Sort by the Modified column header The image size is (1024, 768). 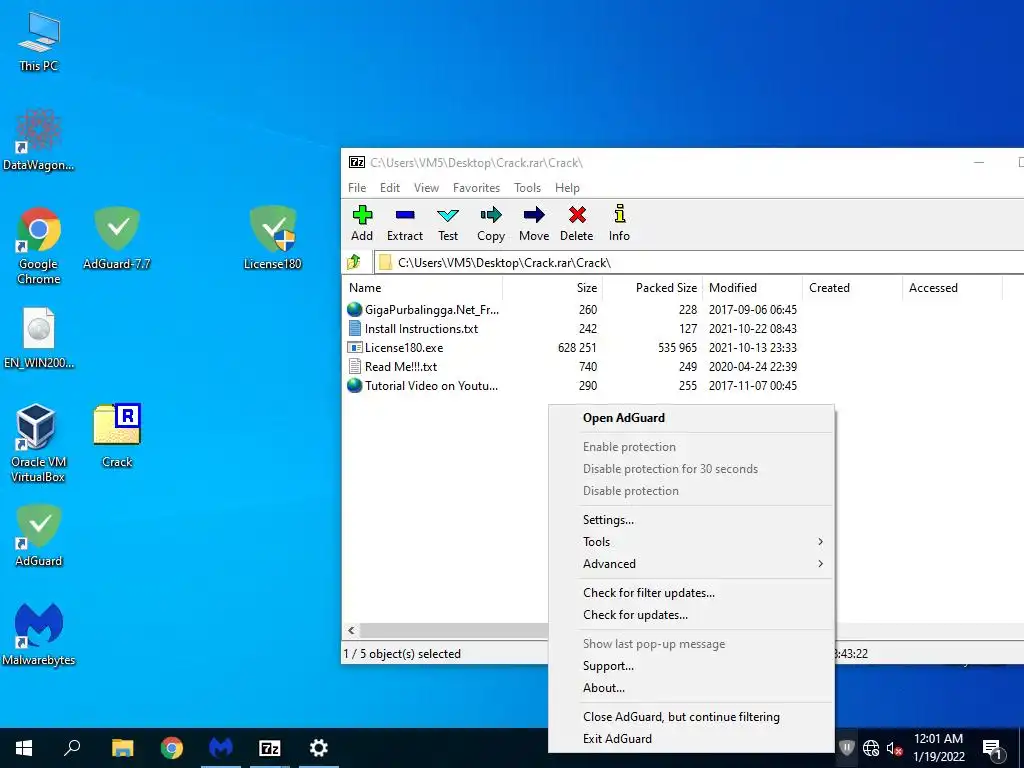click(x=752, y=288)
